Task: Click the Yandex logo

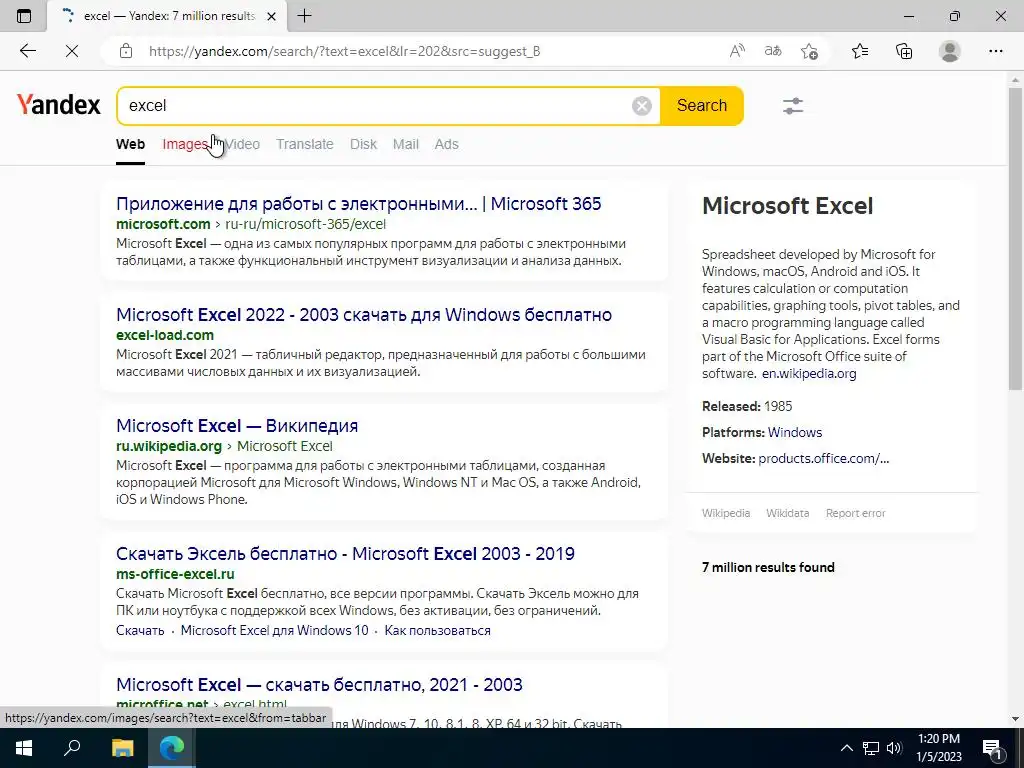Action: pyautogui.click(x=59, y=104)
